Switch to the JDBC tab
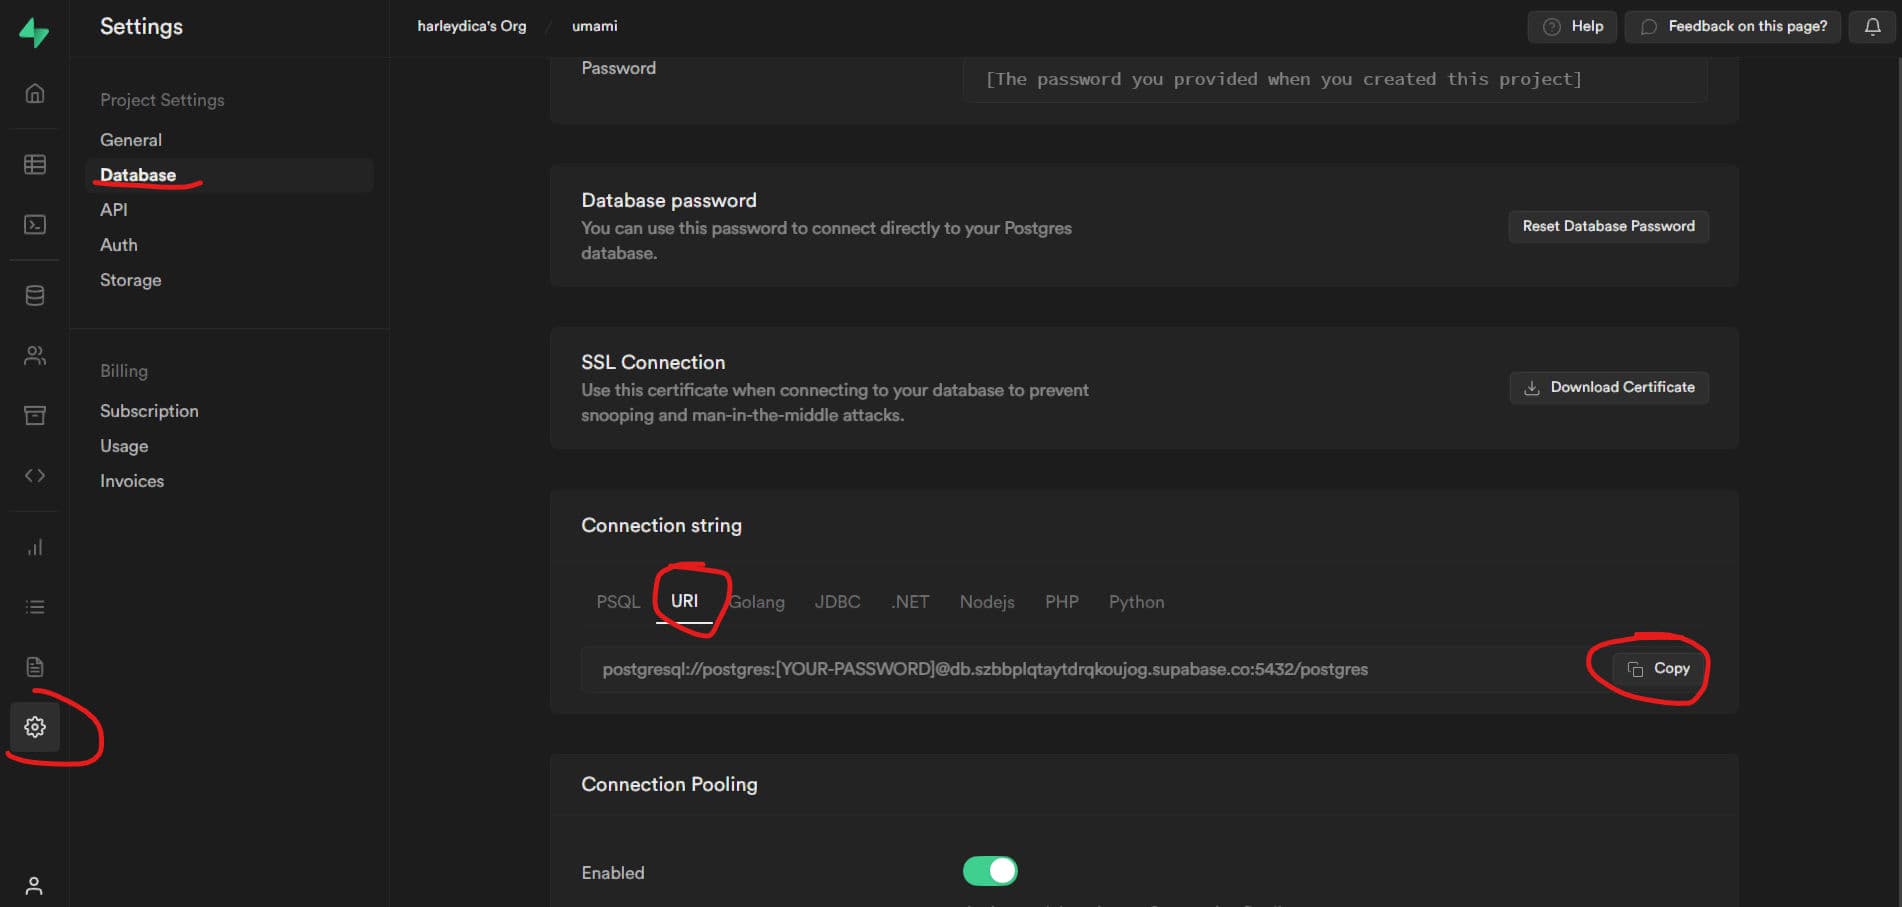The image size is (1902, 907). tap(836, 601)
